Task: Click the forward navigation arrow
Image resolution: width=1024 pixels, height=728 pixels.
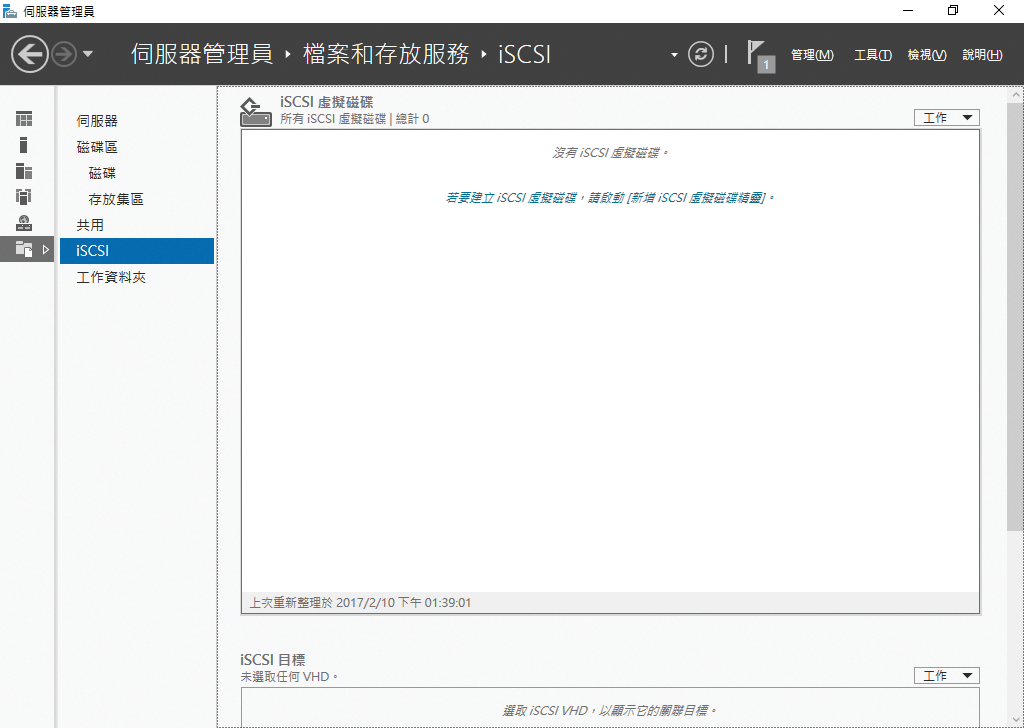Action: coord(64,54)
